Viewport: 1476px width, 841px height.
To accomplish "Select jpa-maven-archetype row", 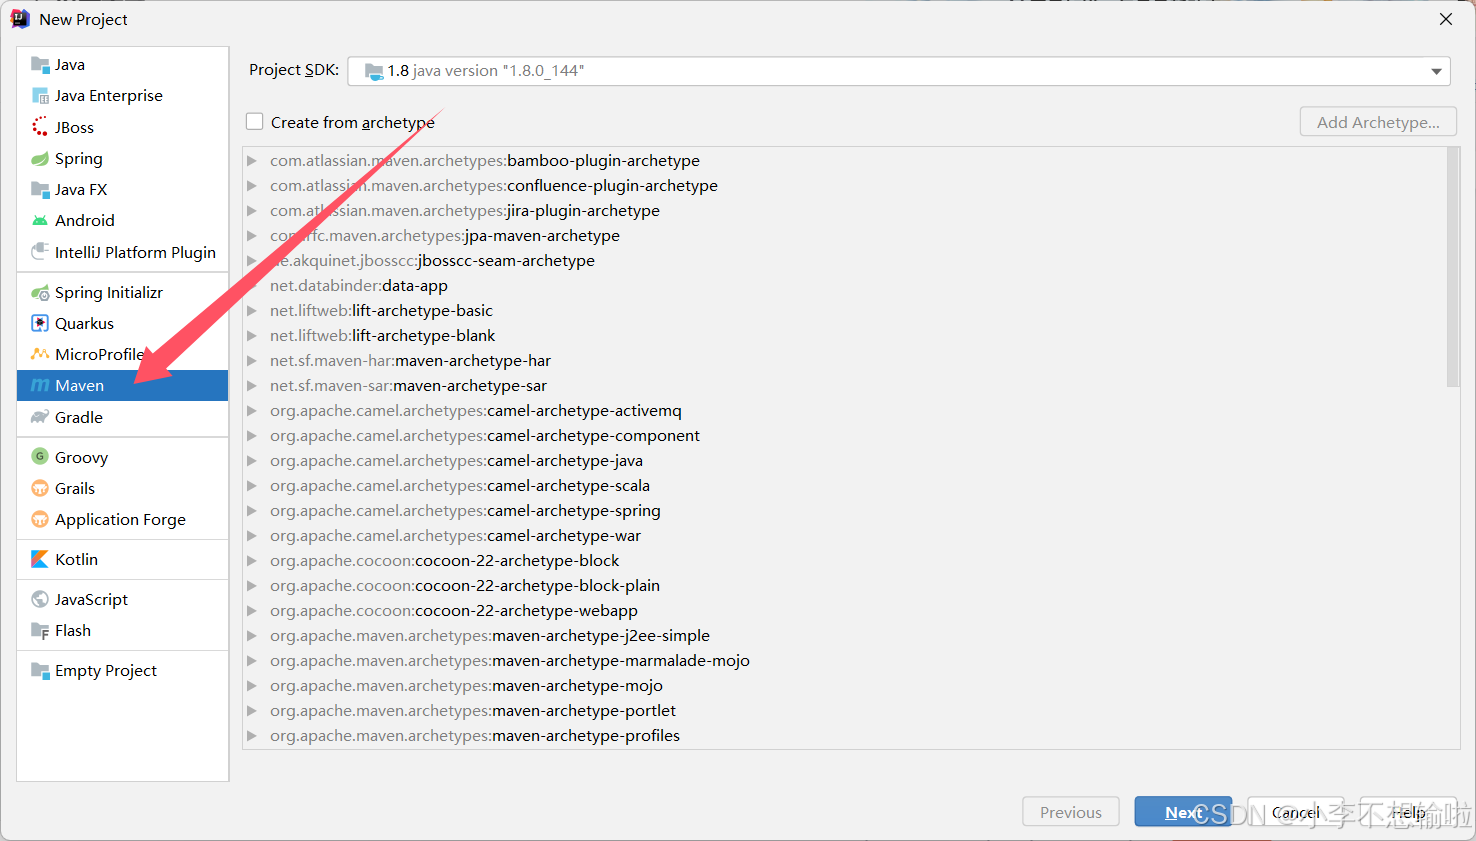I will [x=845, y=235].
